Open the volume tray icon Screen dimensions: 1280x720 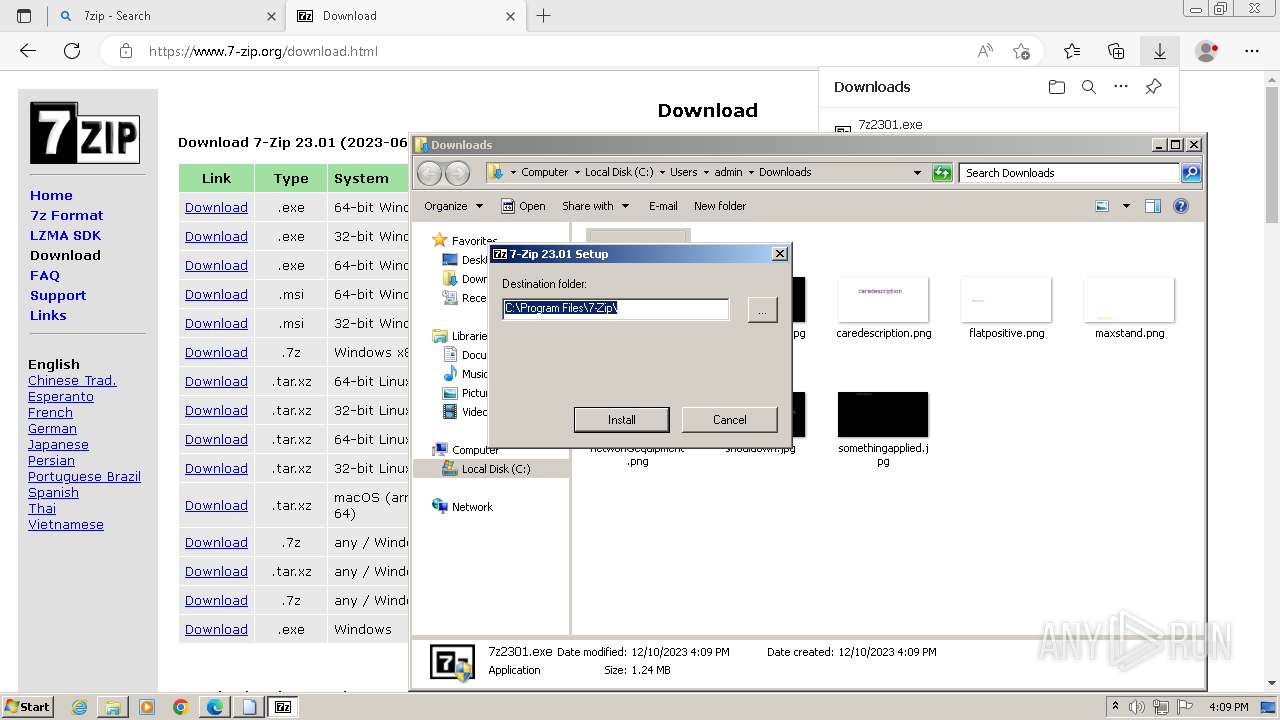(1138, 707)
